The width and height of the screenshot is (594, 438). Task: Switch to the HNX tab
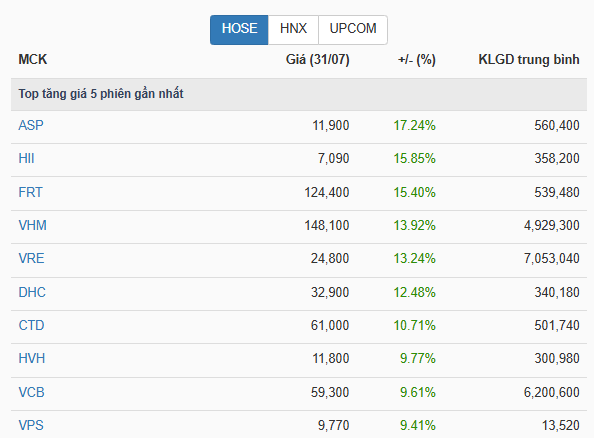tap(293, 30)
